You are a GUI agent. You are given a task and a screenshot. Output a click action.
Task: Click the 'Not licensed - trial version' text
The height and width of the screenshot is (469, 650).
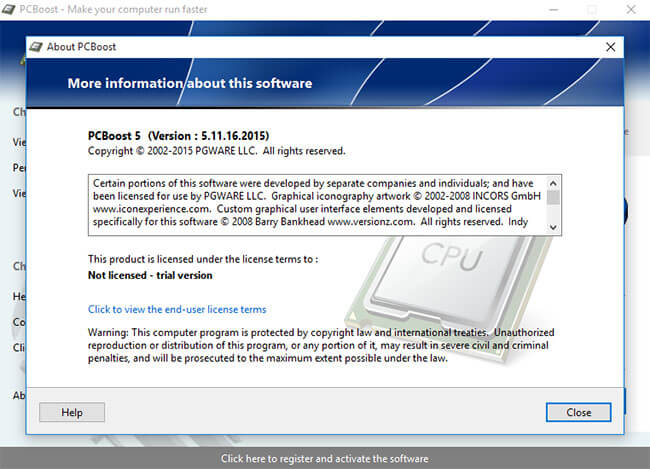pyautogui.click(x=150, y=275)
